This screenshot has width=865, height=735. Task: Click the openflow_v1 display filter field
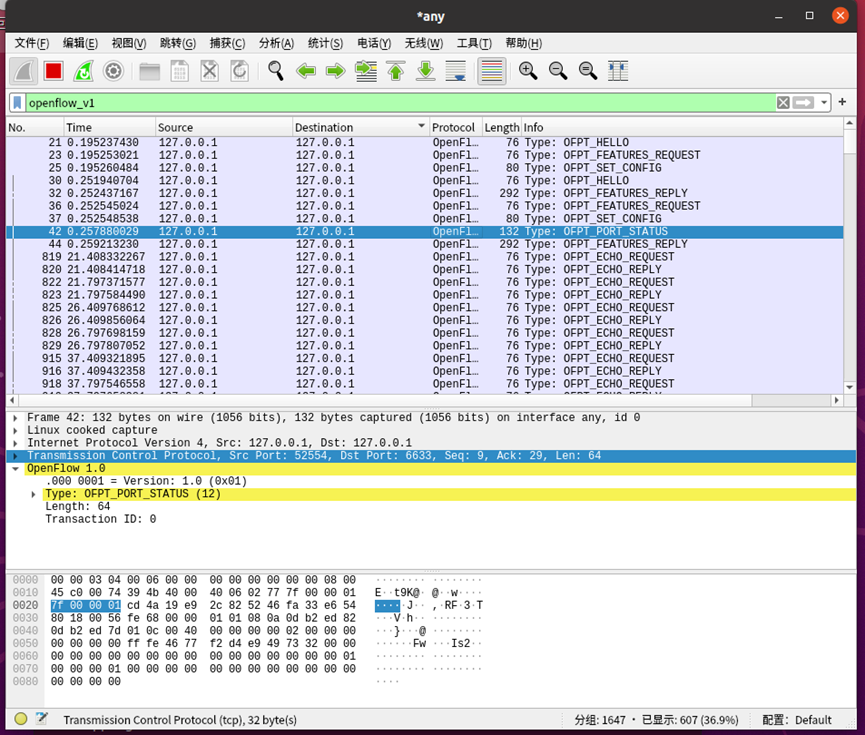point(400,102)
